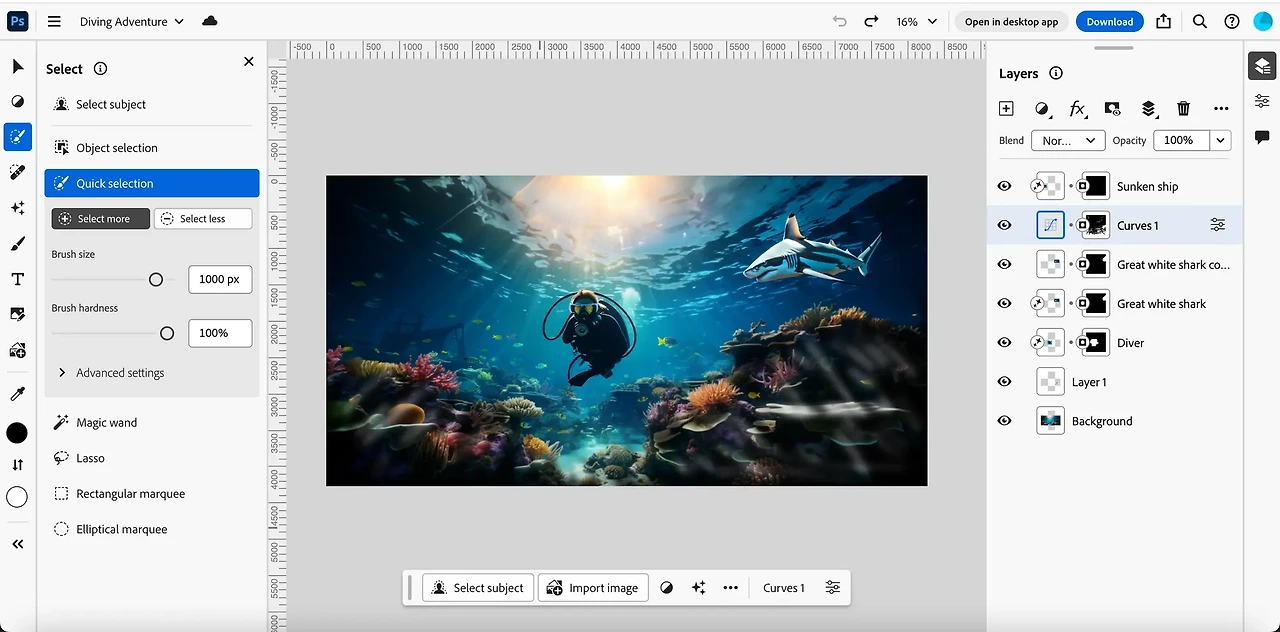The image size is (1280, 632).
Task: Check cloud sync status icon
Action: point(210,21)
